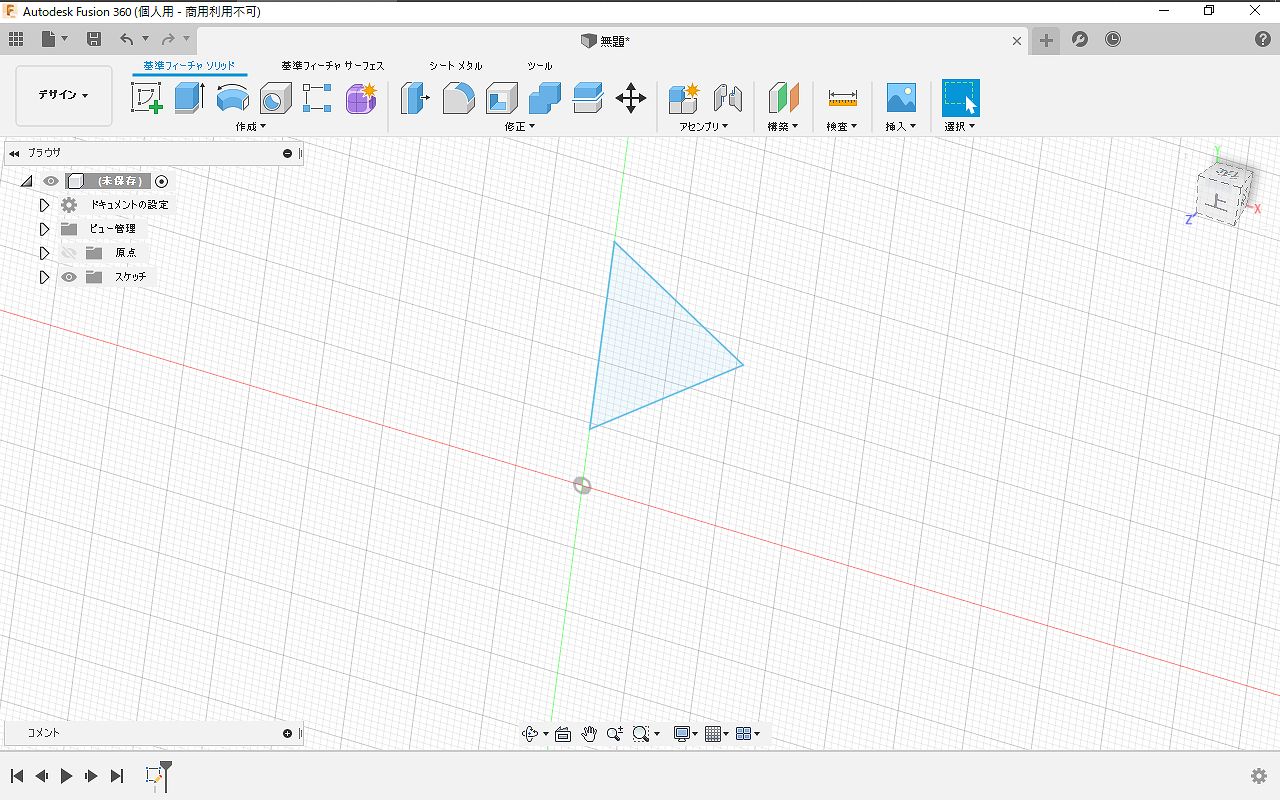Select the Joint tool
1280x800 pixels.
727,98
